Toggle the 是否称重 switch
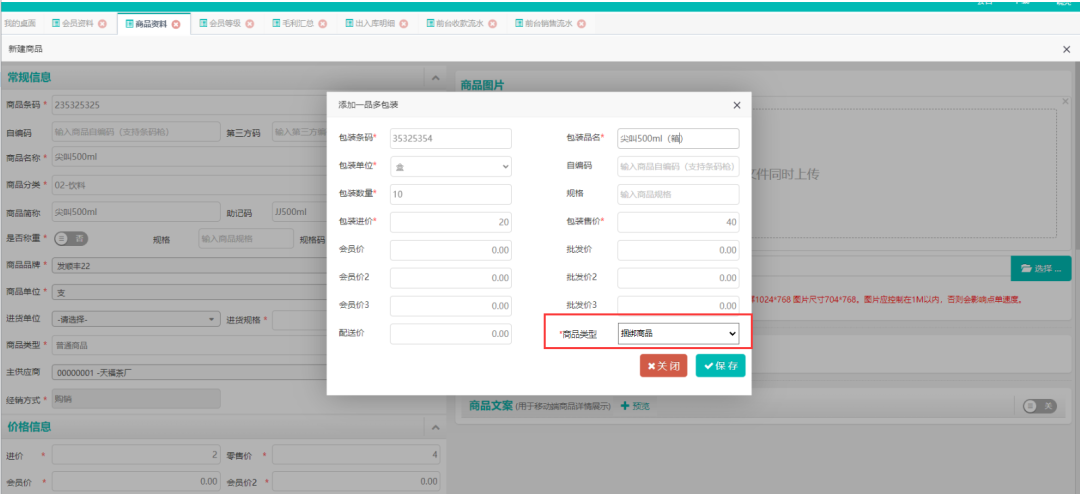1080x494 pixels. click(70, 238)
